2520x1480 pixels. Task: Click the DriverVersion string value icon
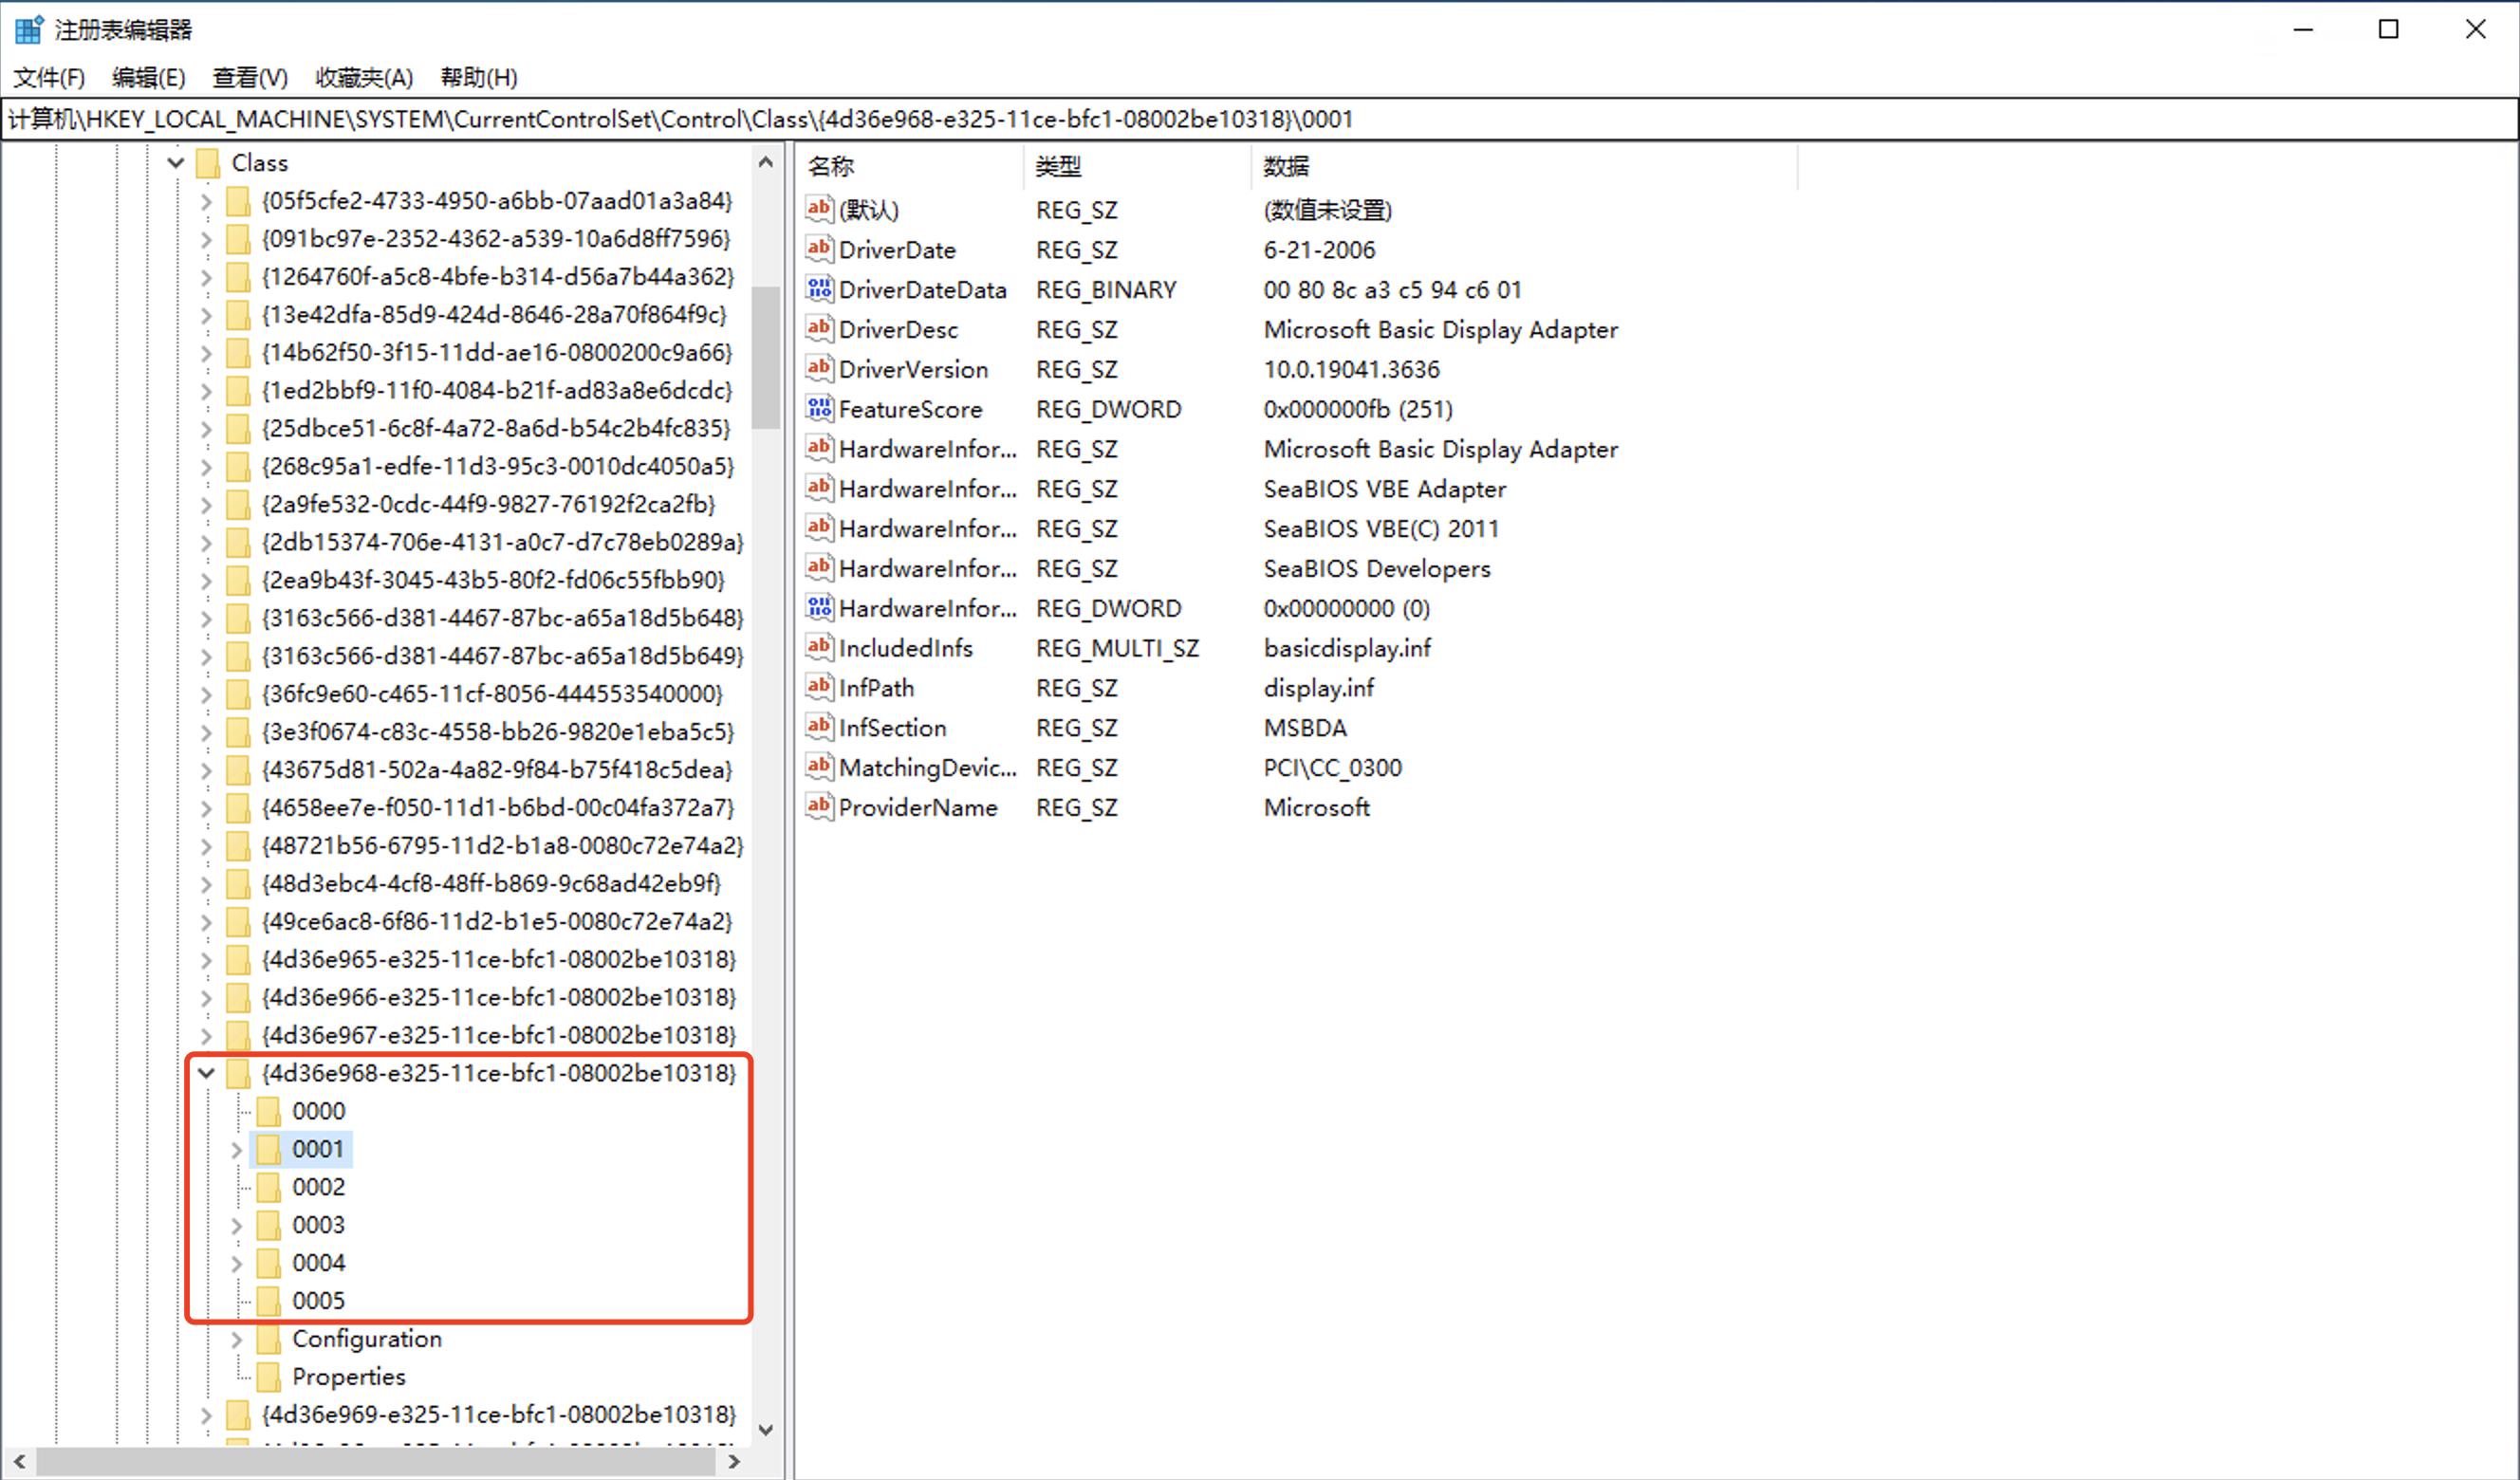pyautogui.click(x=819, y=368)
